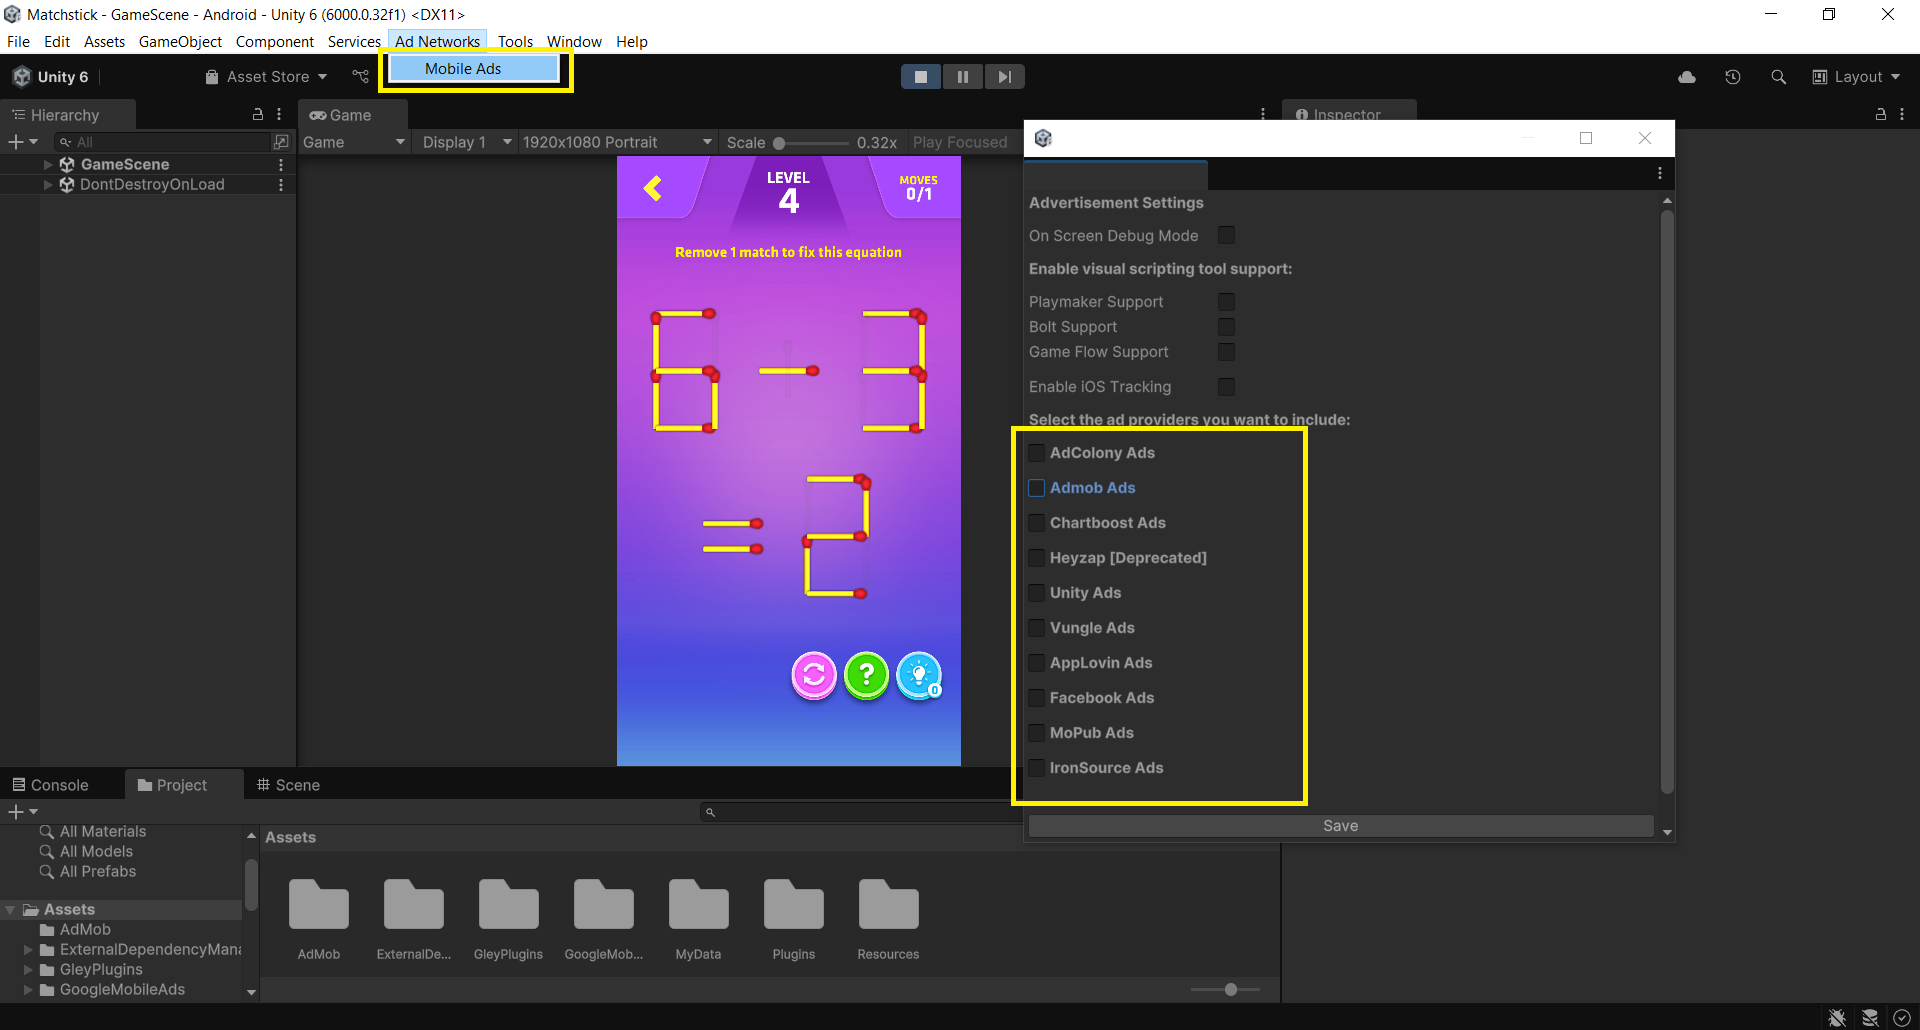The width and height of the screenshot is (1920, 1030).
Task: Tick the Unity Ads provider checkbox
Action: (x=1037, y=593)
